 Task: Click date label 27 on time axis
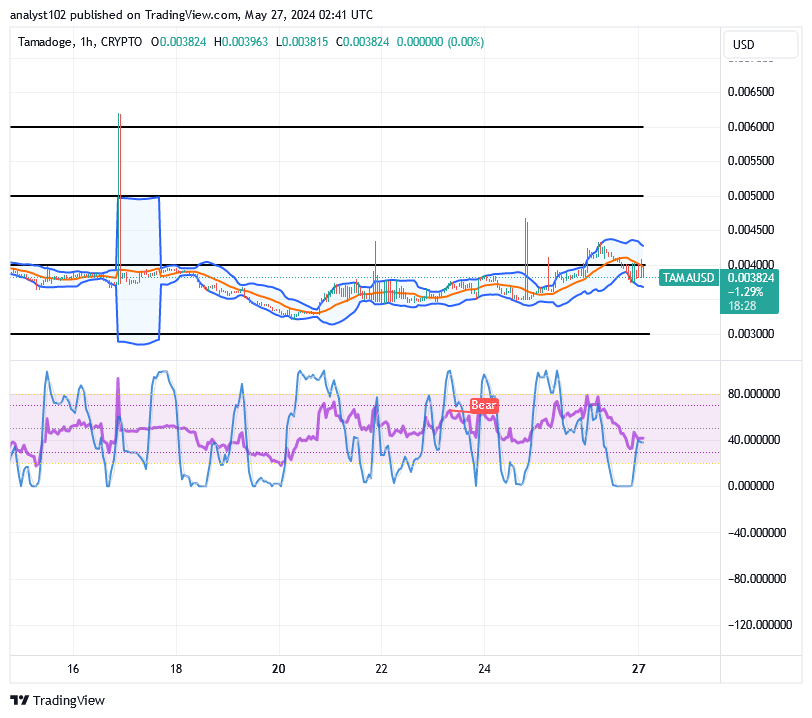pos(638,668)
